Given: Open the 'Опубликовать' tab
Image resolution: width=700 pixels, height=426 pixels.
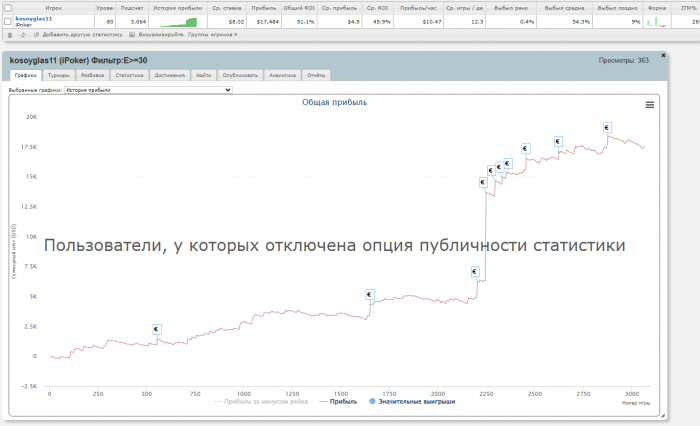Looking at the screenshot, I should pyautogui.click(x=240, y=75).
